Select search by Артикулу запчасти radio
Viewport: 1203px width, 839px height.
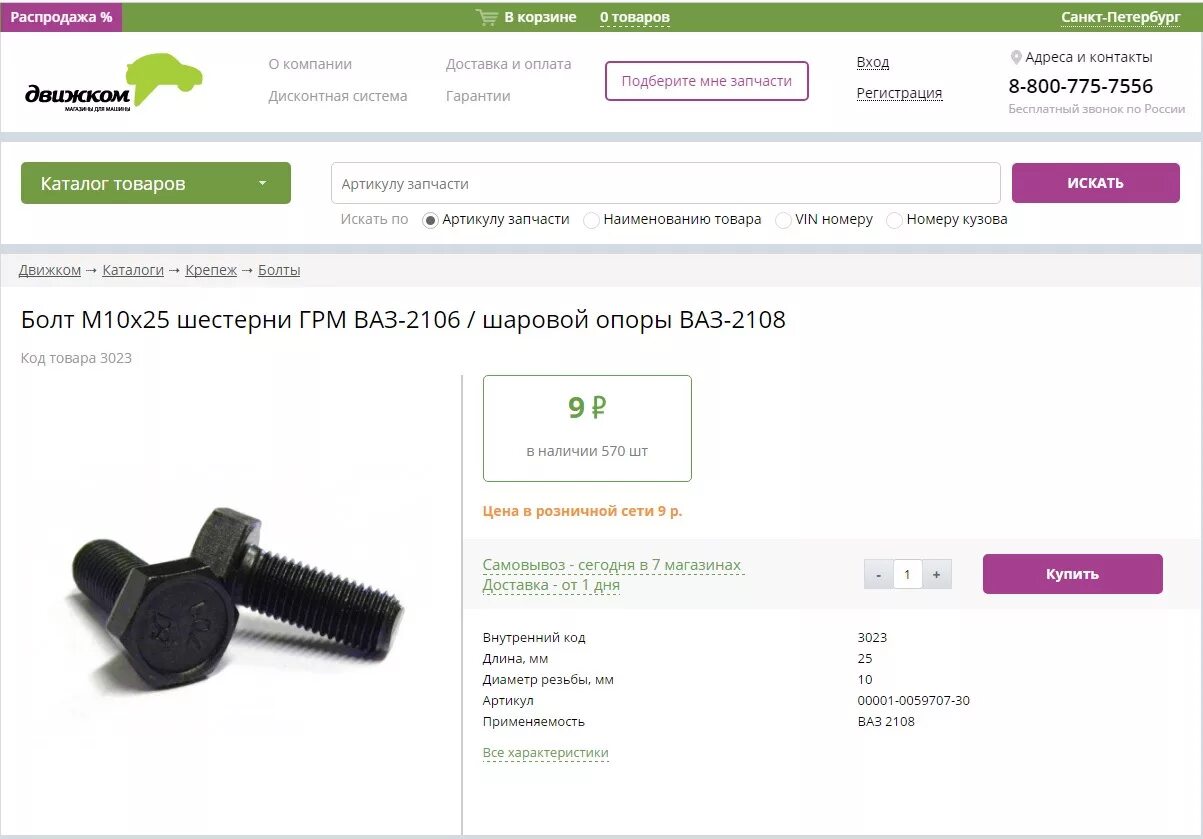pyautogui.click(x=430, y=220)
